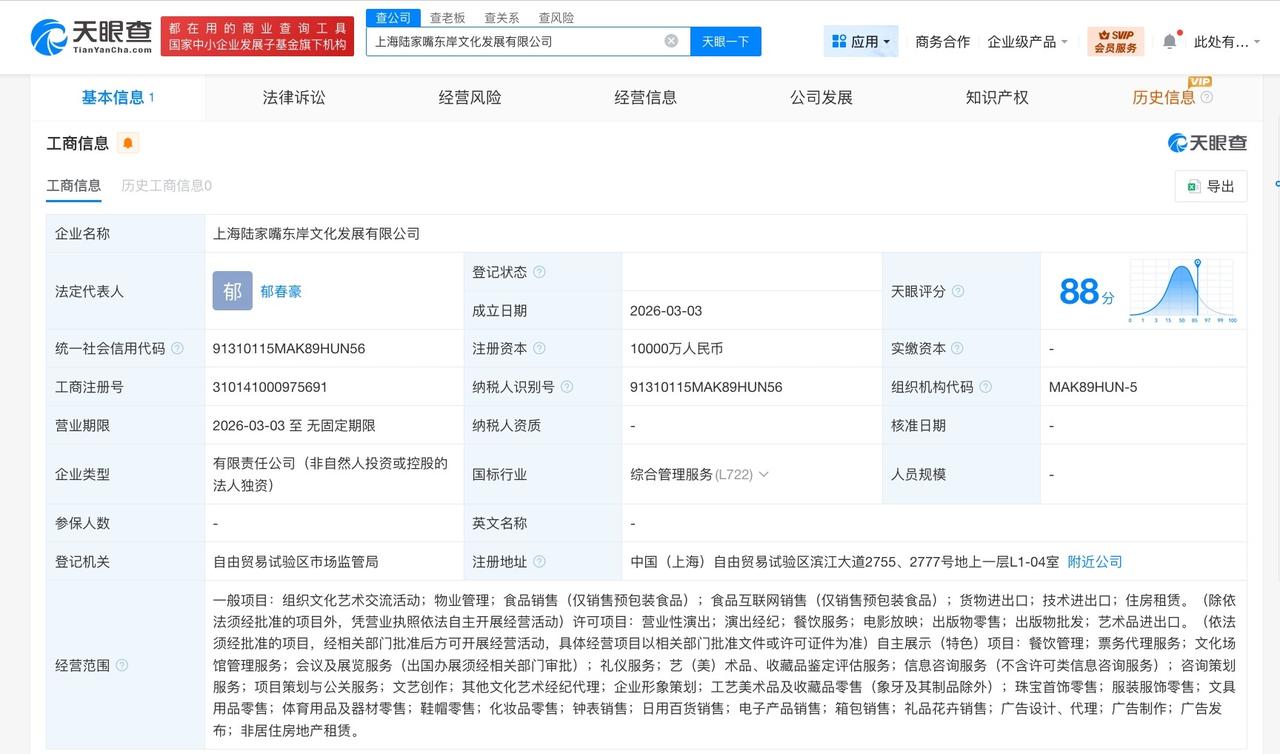Click the notification bell icon

(1170, 40)
